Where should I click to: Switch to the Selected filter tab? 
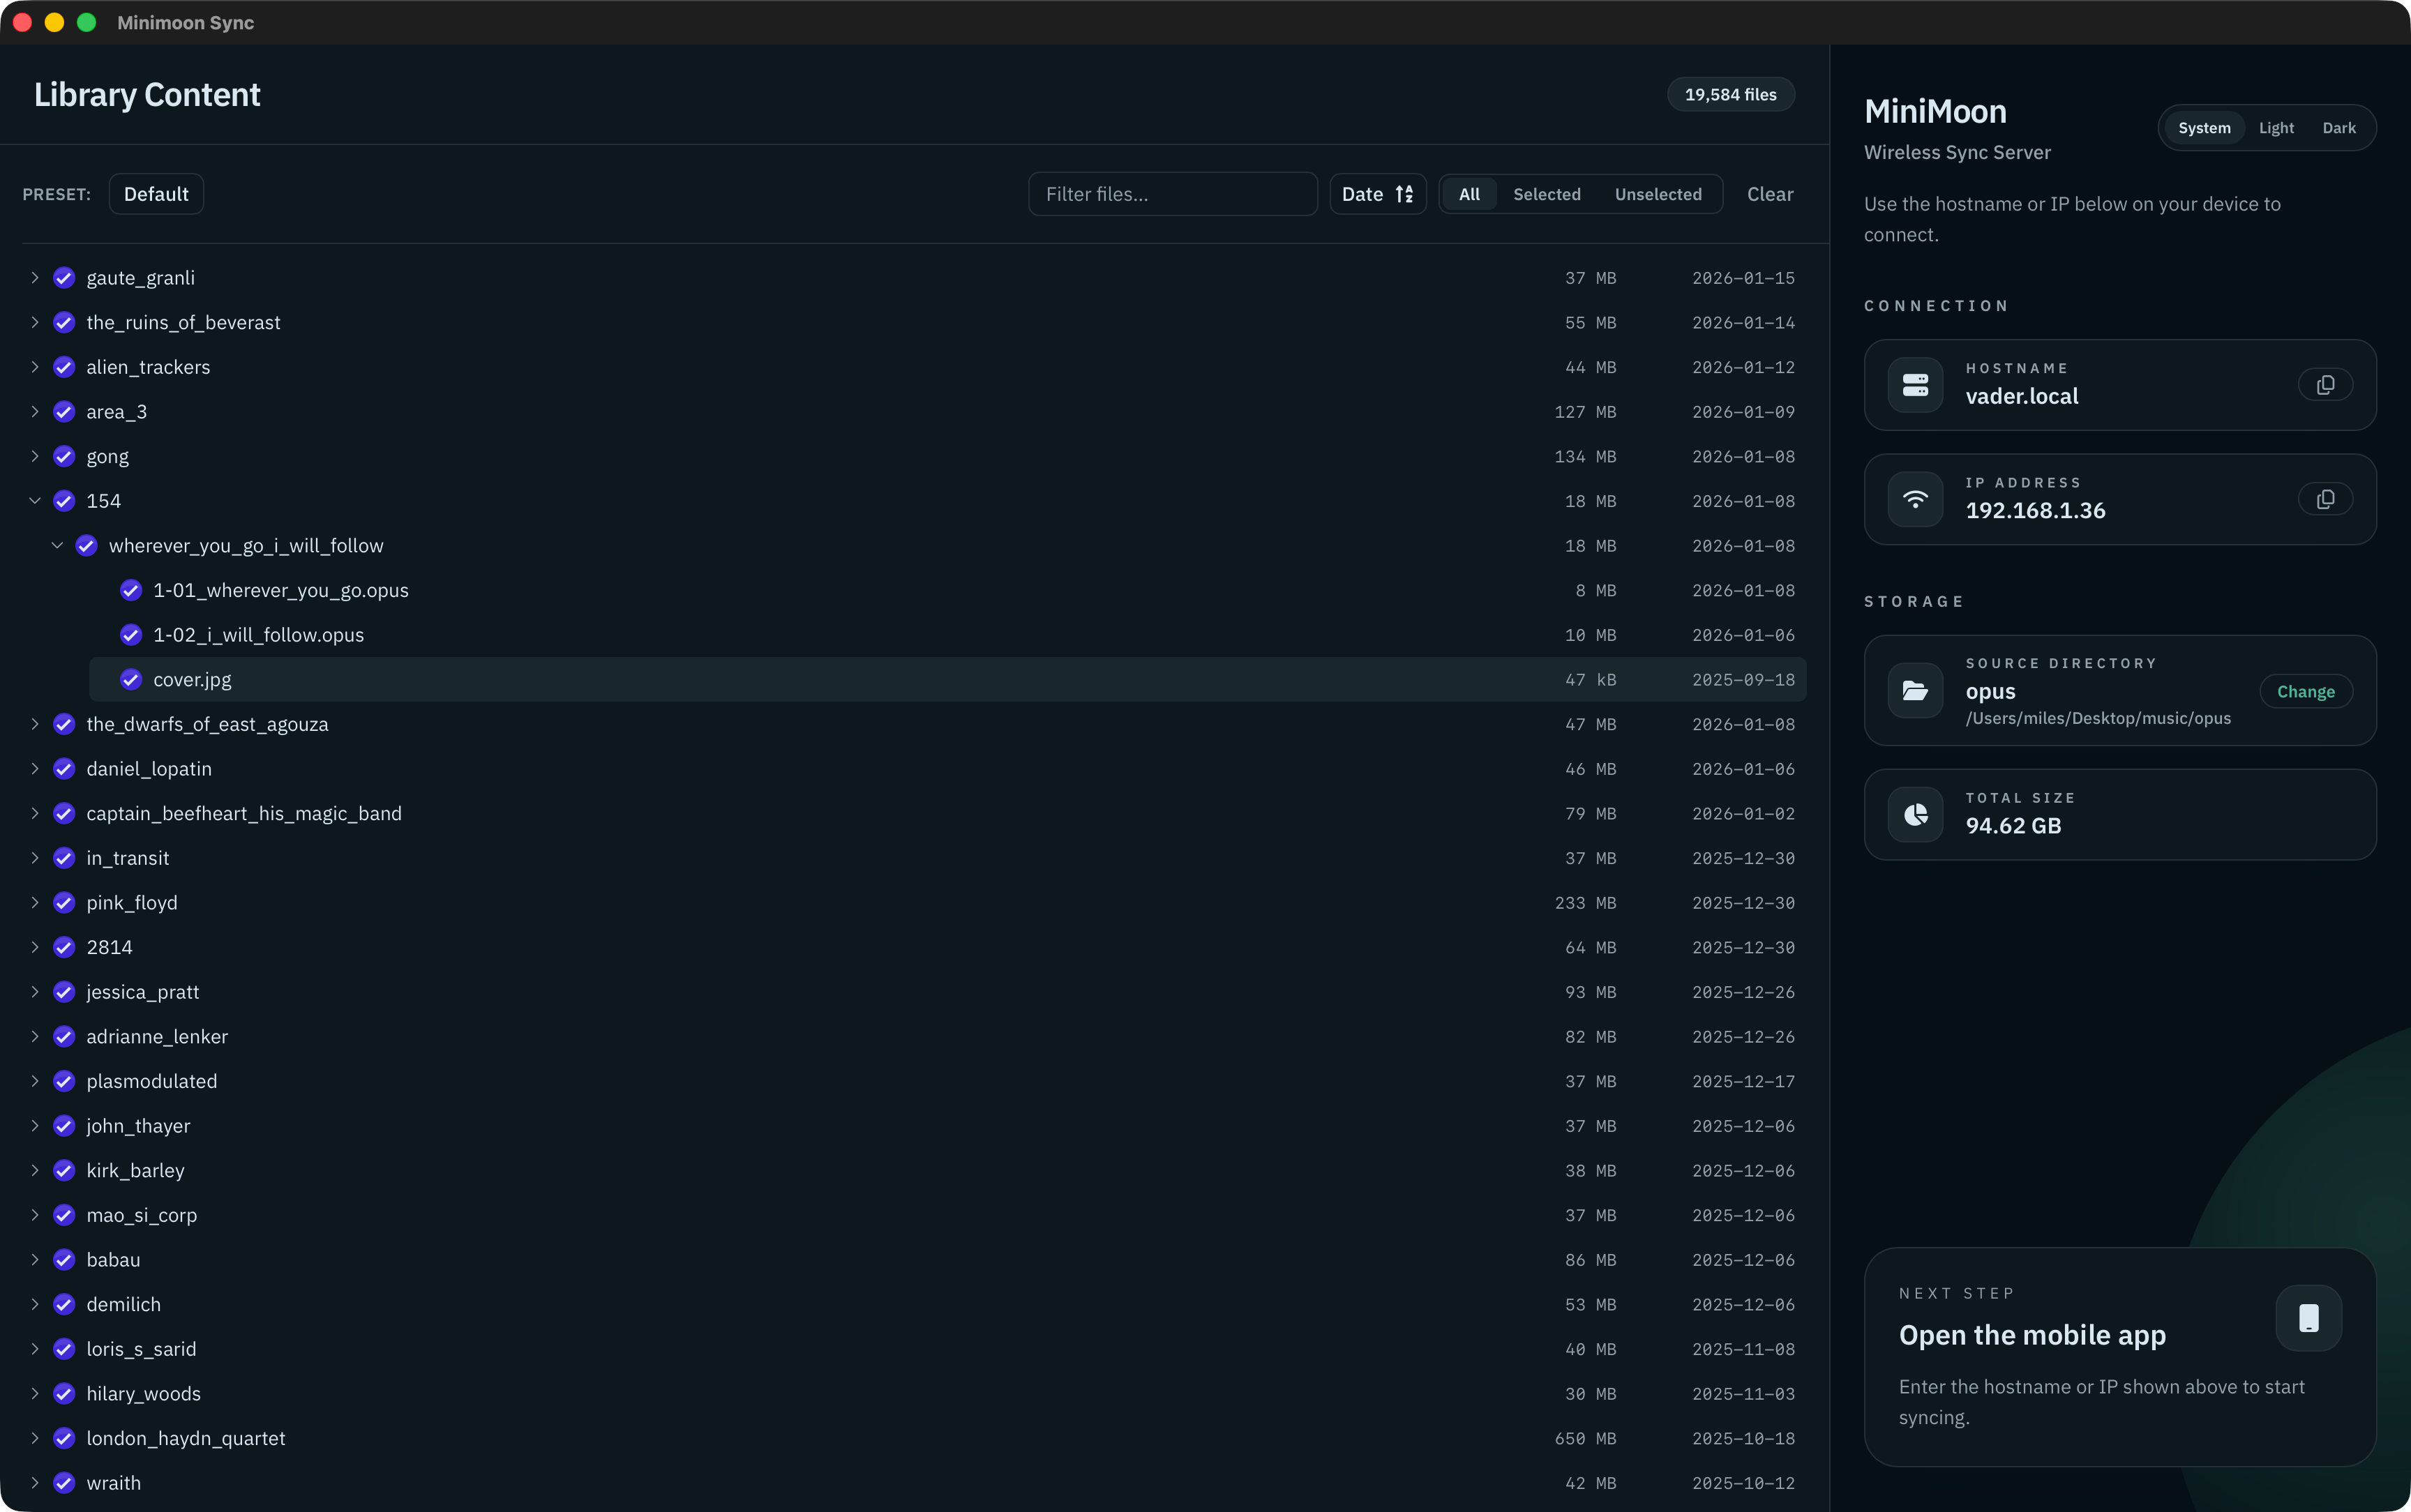tap(1546, 194)
